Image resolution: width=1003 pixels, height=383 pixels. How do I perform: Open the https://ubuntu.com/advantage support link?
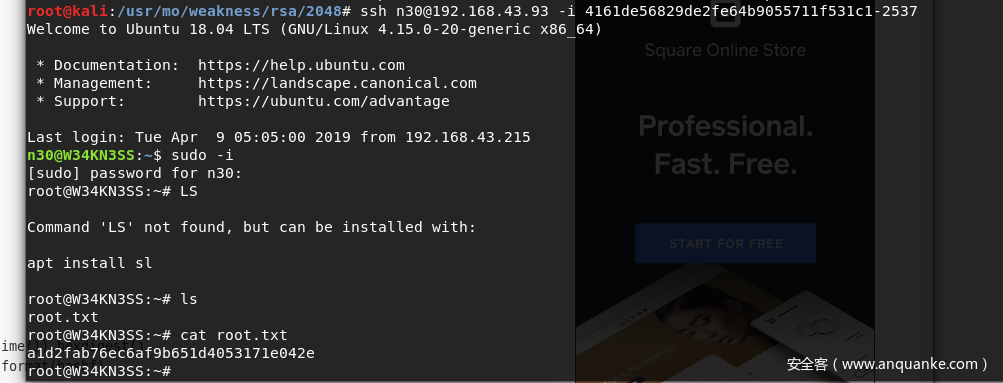(x=324, y=101)
